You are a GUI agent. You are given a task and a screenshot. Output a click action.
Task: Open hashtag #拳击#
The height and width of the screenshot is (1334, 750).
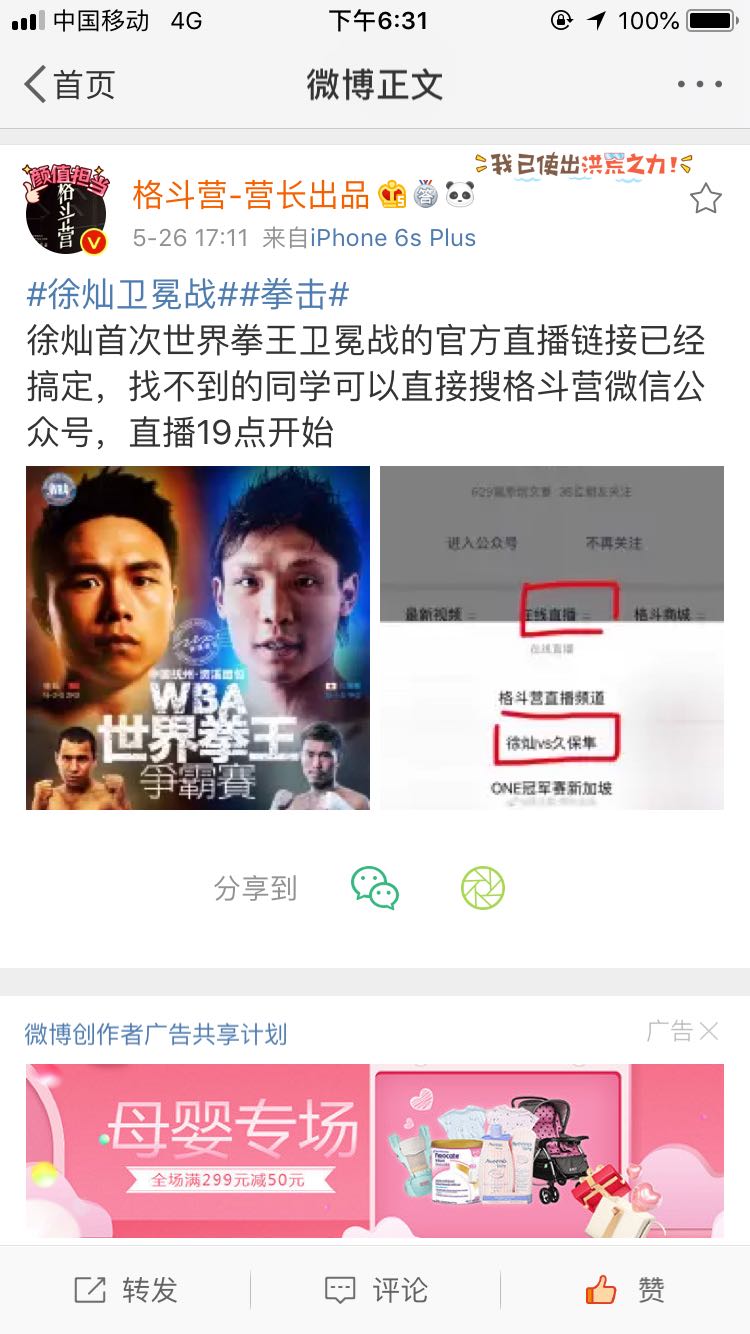[x=296, y=295]
